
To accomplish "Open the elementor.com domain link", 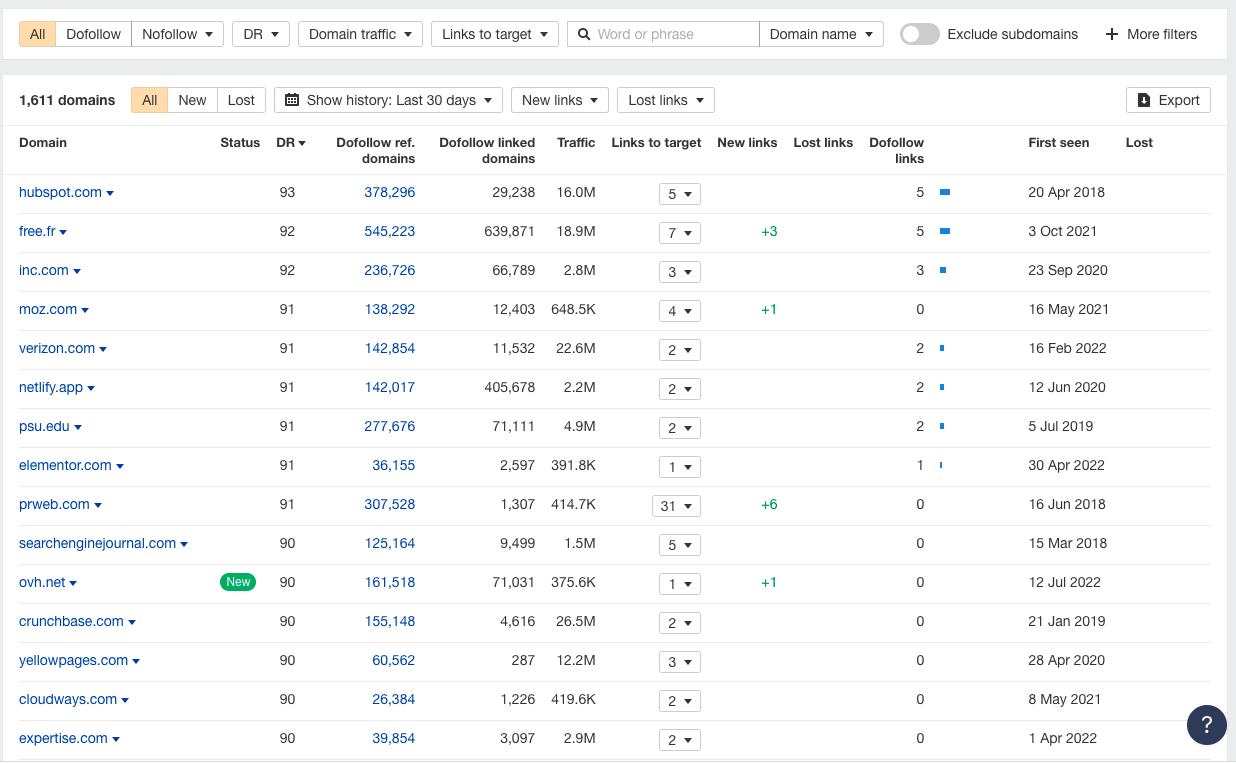I will coord(65,465).
